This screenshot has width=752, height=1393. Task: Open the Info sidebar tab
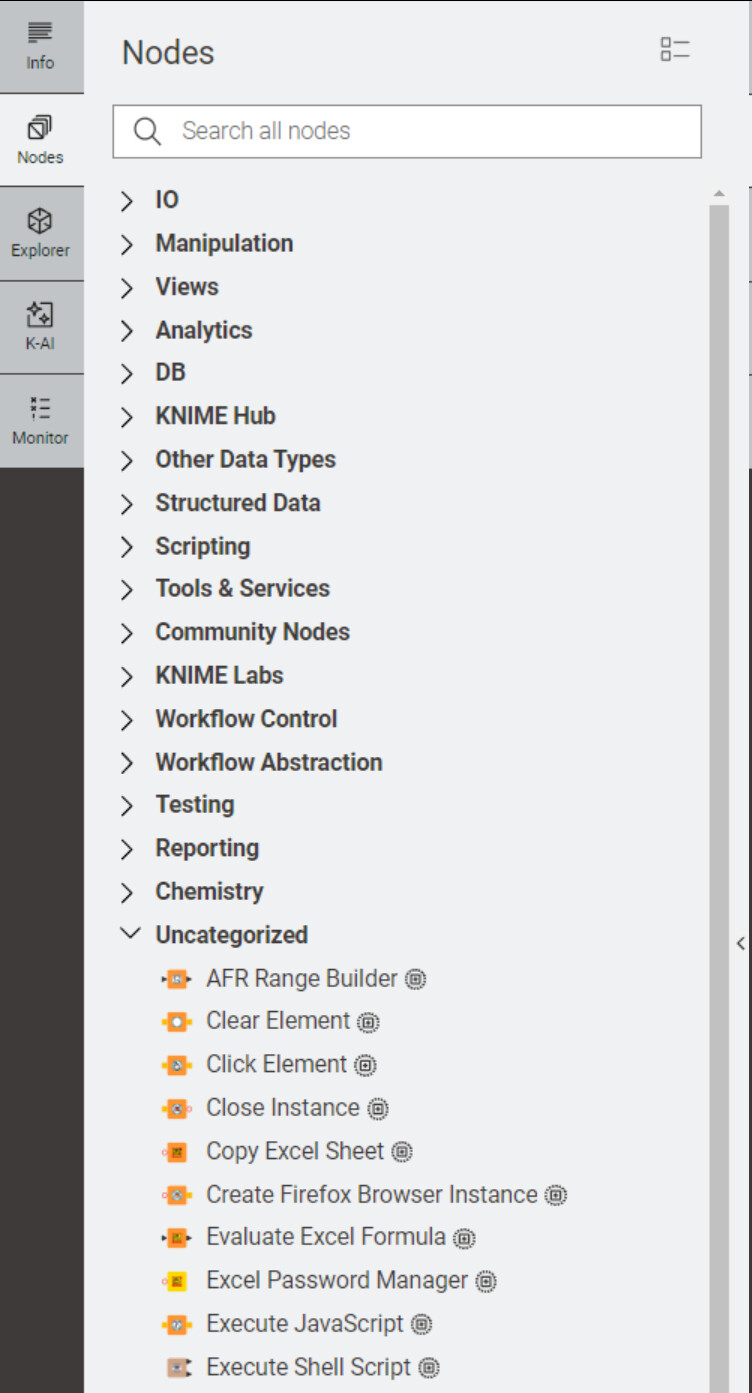tap(41, 46)
